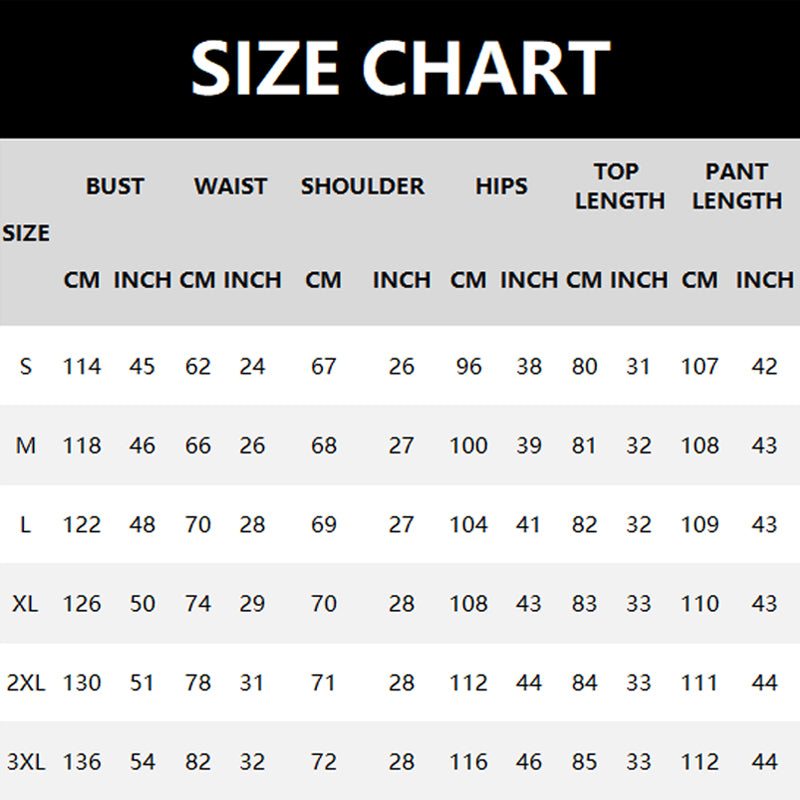Click the SHOULDER column header
This screenshot has height=800, width=800.
coord(362,186)
